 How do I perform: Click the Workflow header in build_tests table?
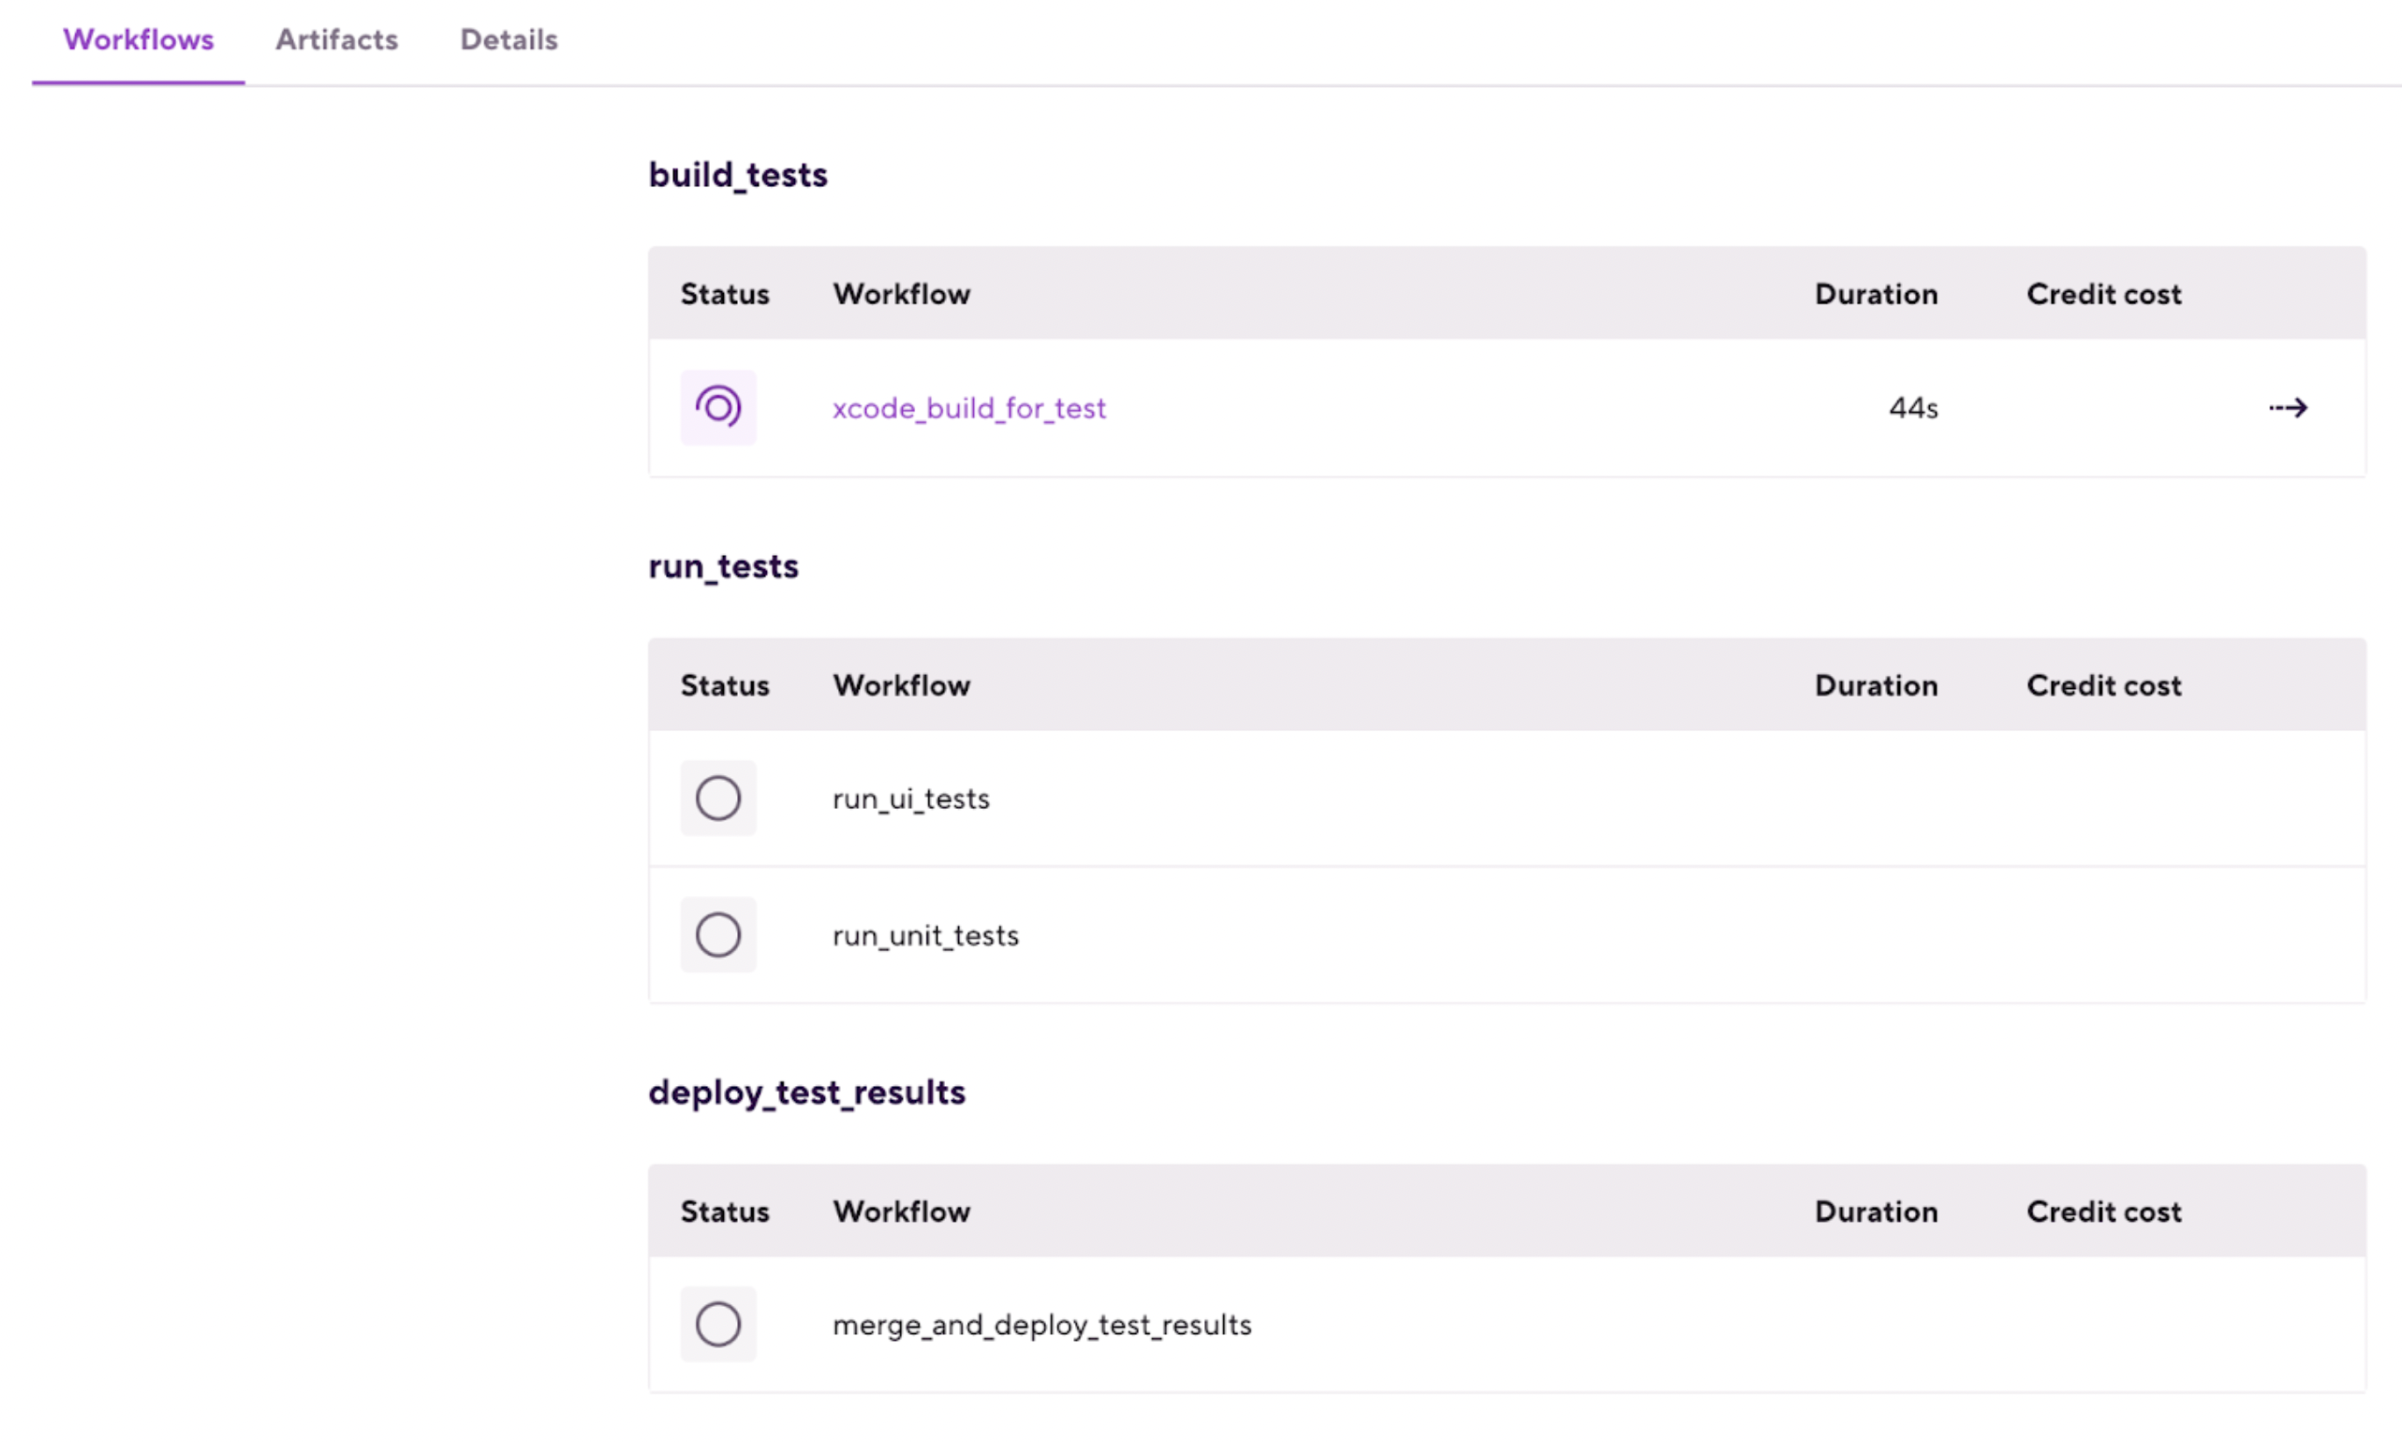pos(901,294)
